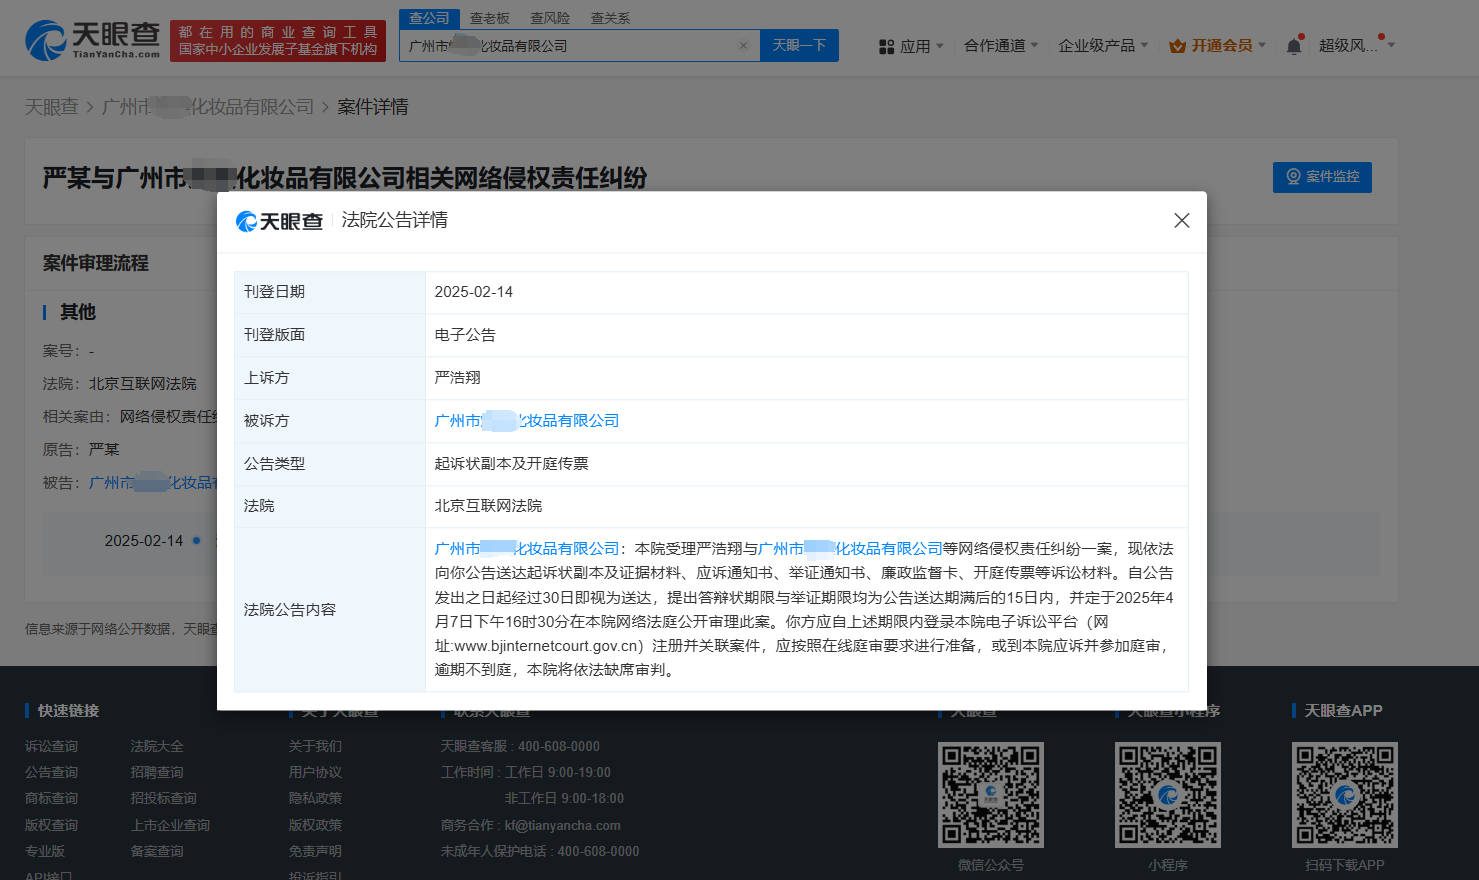The width and height of the screenshot is (1479, 880).
Task: Open 版权政策 footer link
Action: coord(315,825)
